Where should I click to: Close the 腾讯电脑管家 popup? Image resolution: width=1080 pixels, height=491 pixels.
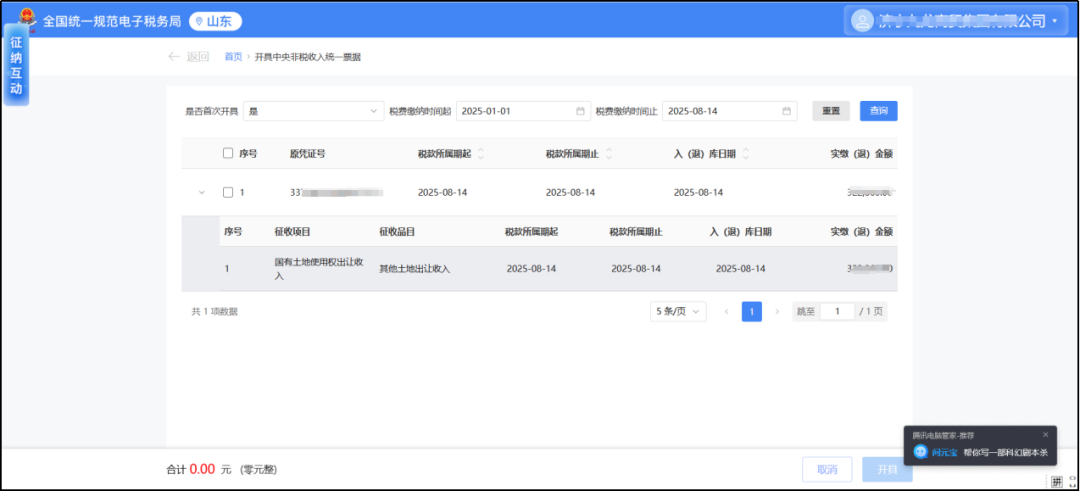(x=1046, y=434)
